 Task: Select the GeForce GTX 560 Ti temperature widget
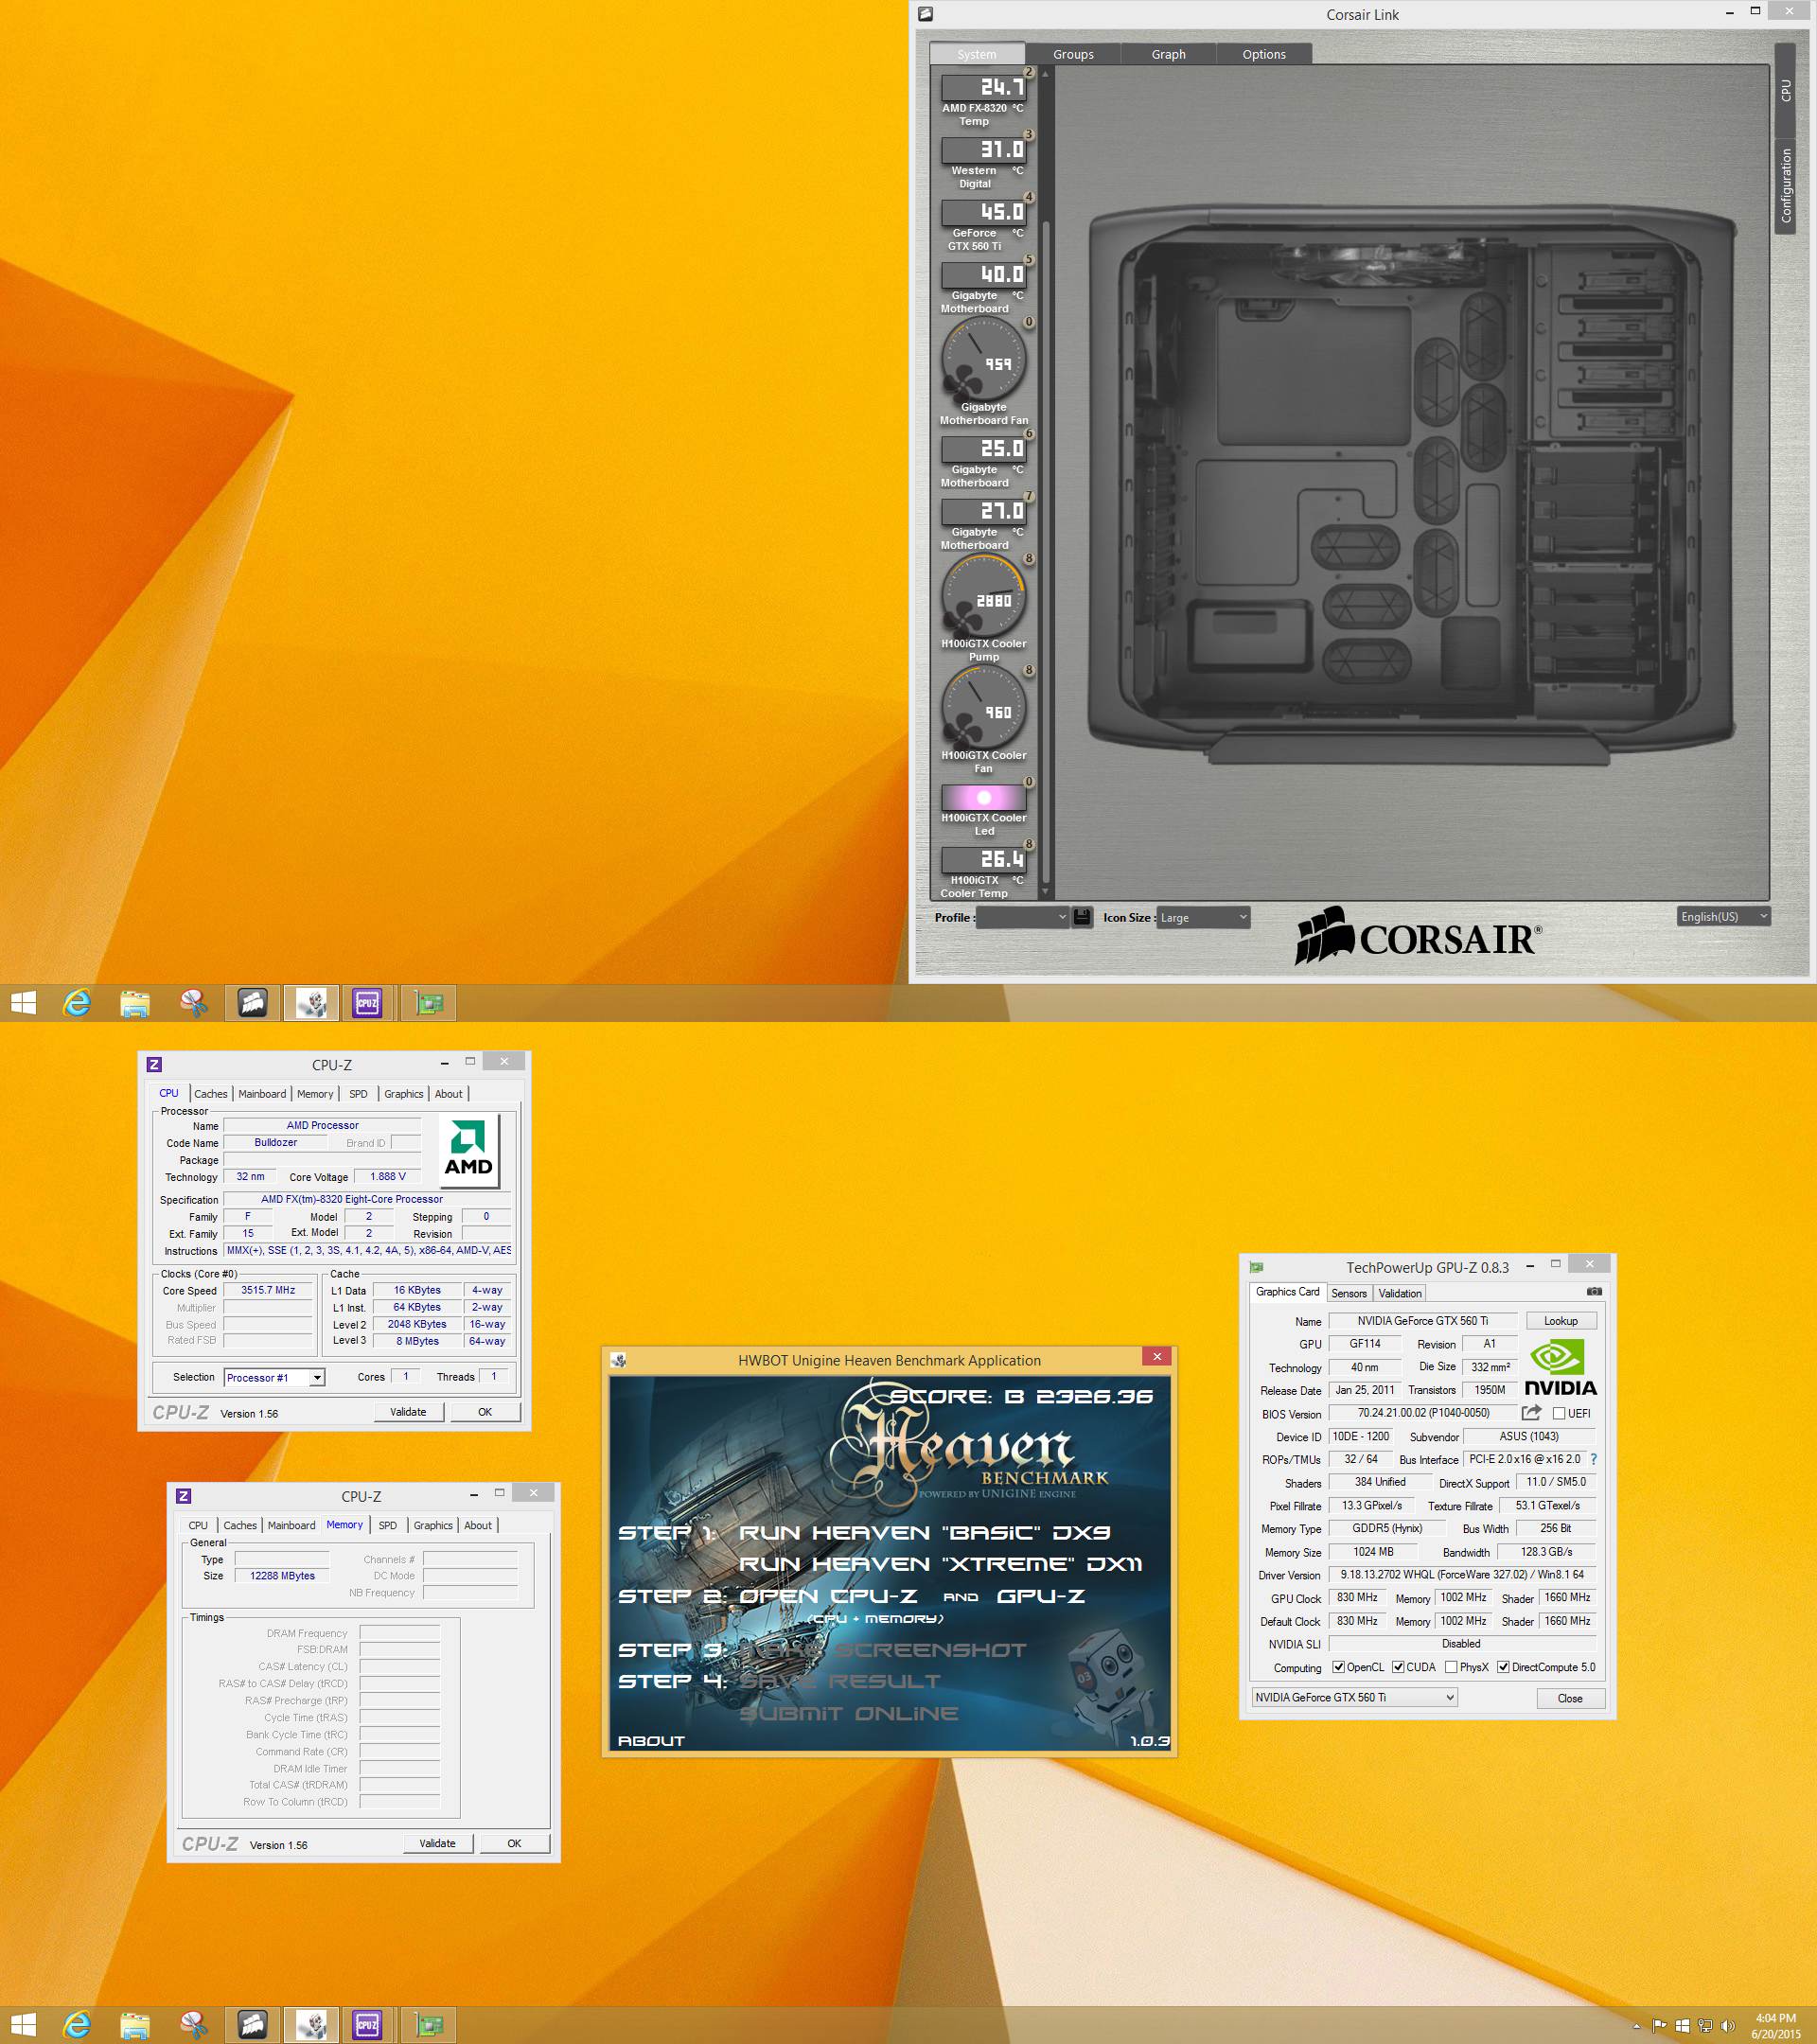pyautogui.click(x=983, y=225)
